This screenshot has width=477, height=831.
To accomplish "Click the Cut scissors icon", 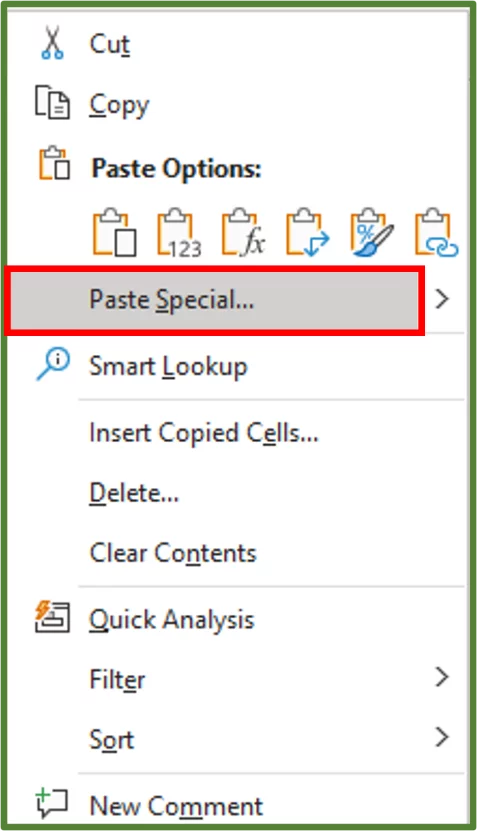I will [52, 42].
